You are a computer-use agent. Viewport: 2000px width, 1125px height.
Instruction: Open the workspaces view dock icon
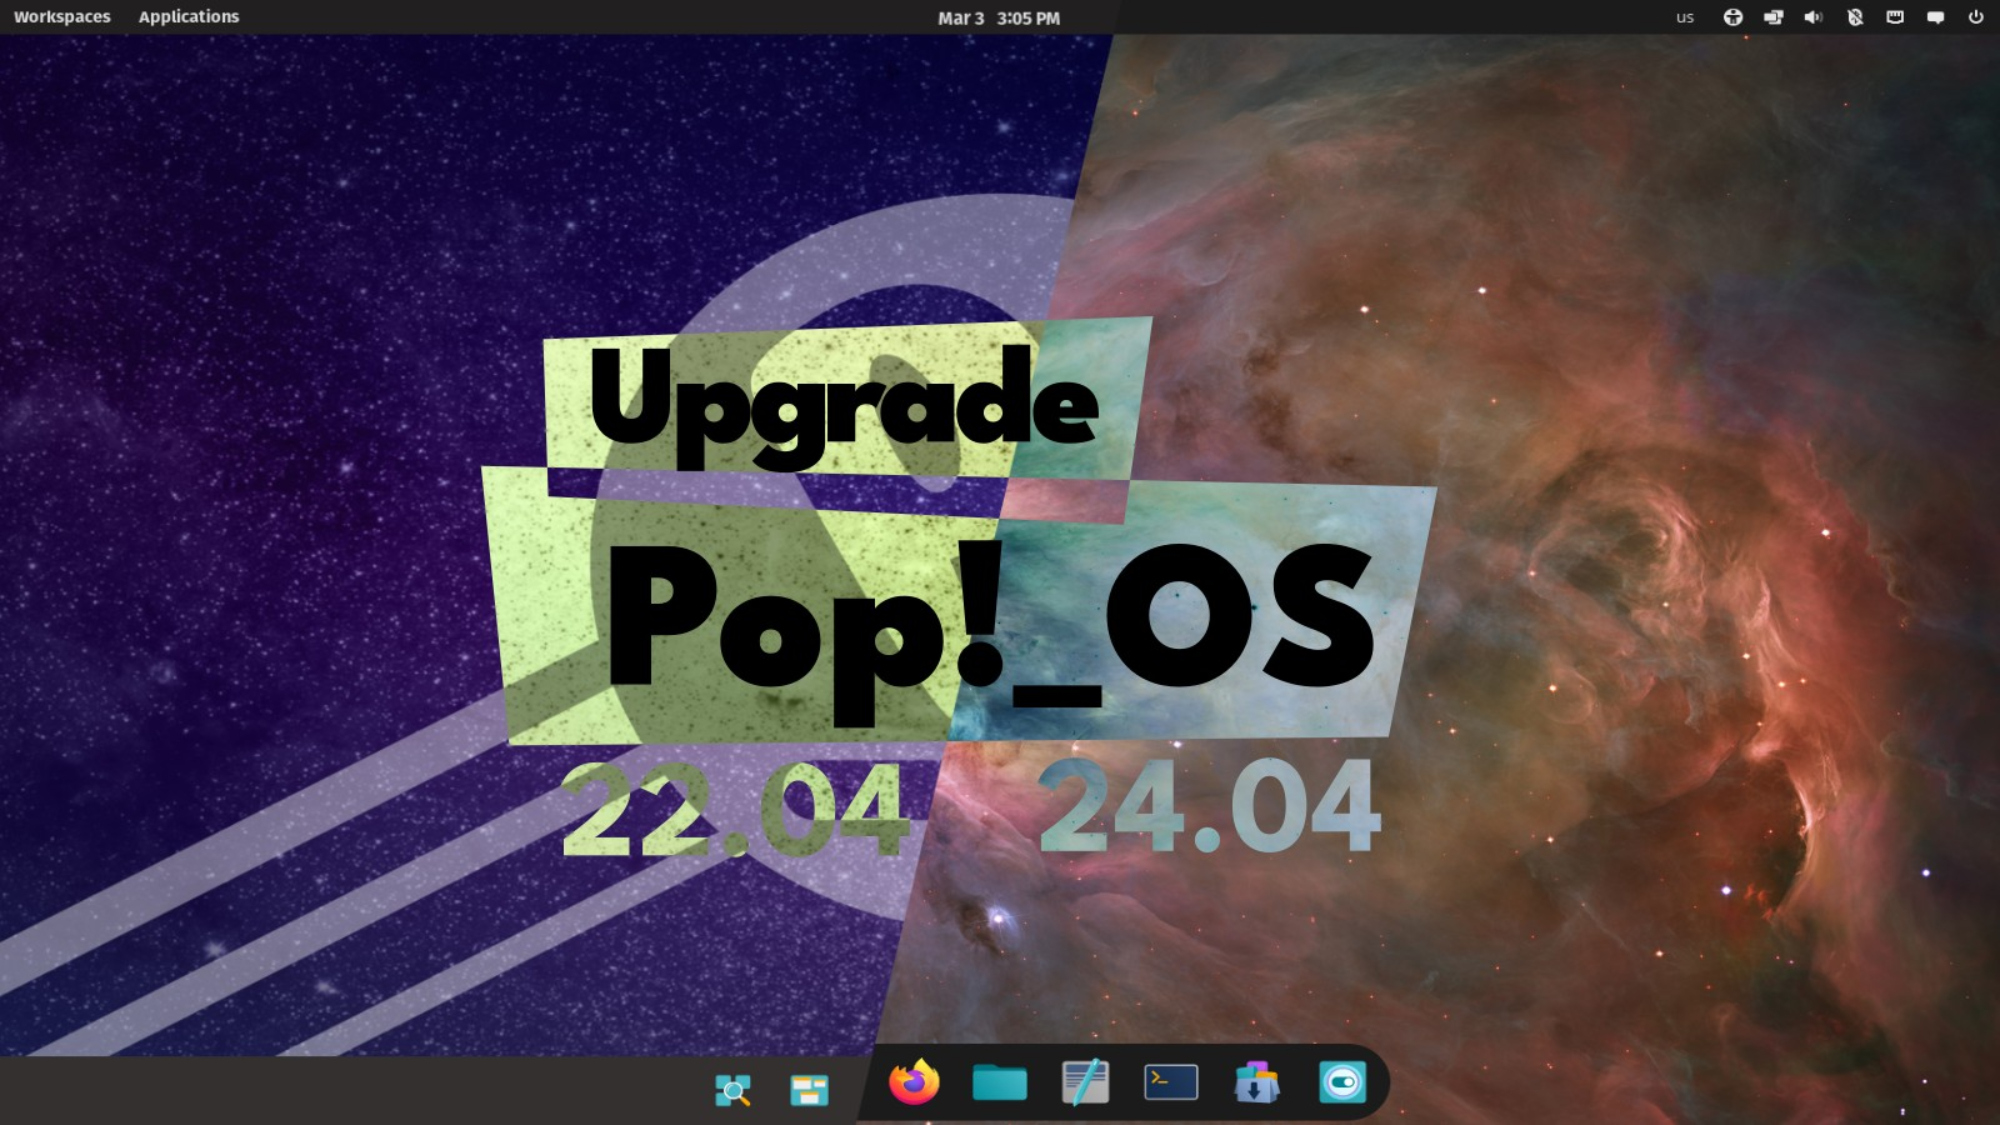click(x=809, y=1089)
